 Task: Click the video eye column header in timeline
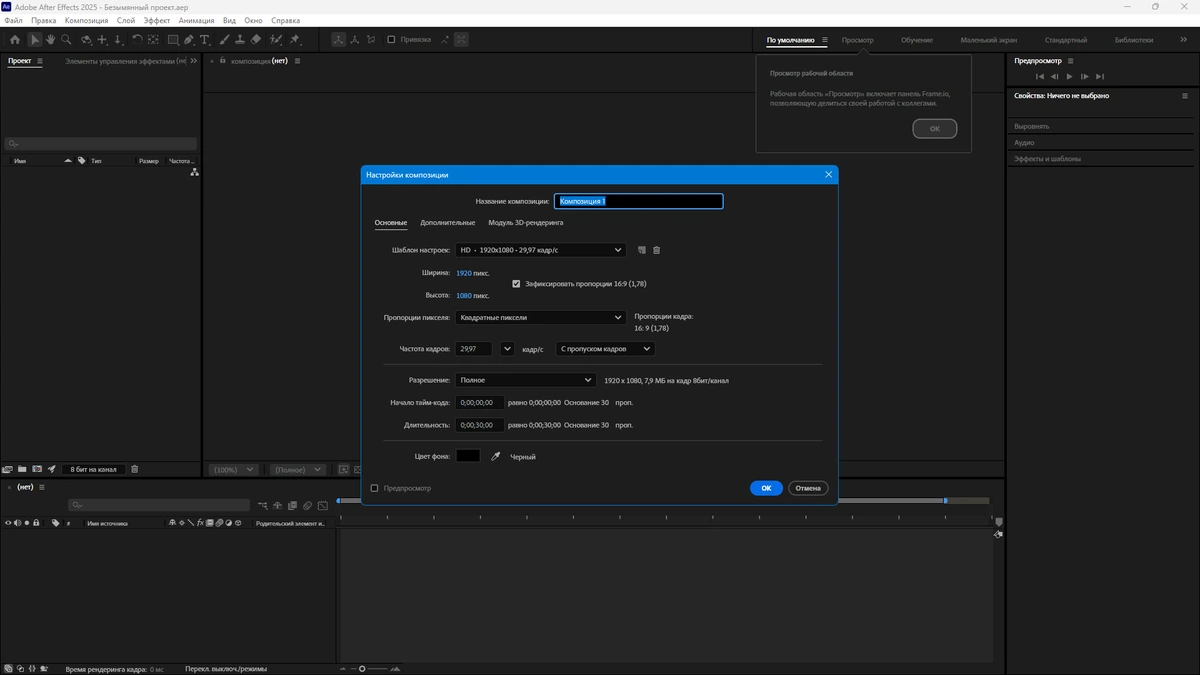8,523
